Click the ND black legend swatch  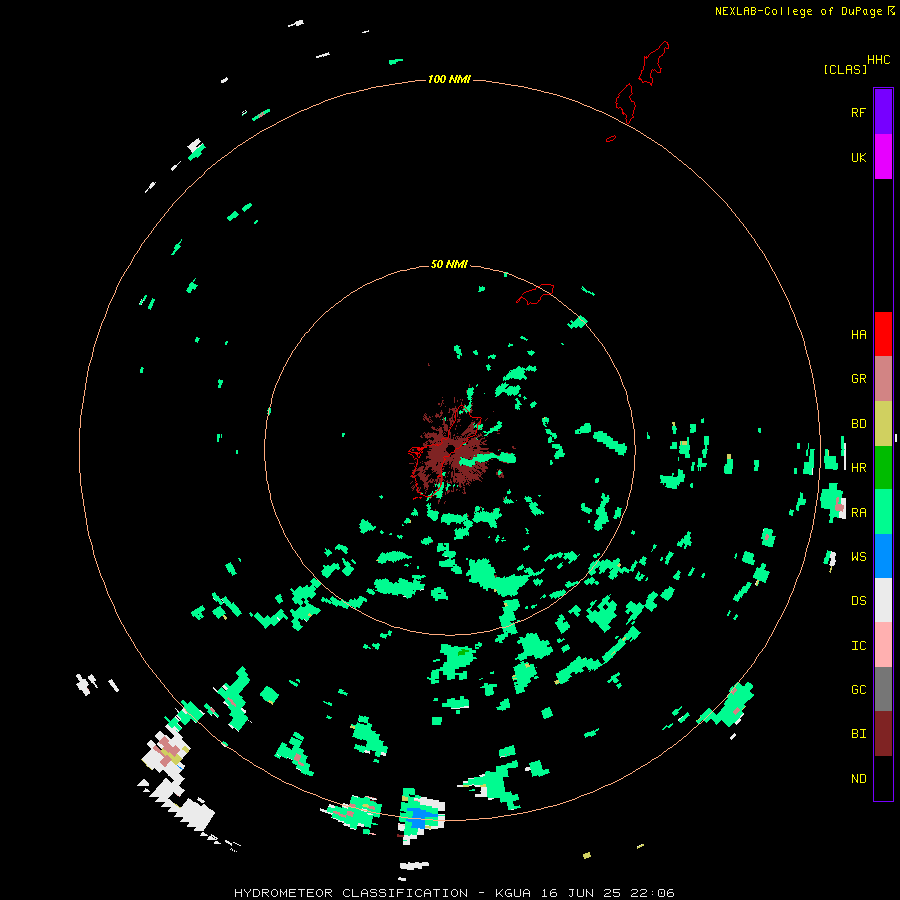pos(883,778)
